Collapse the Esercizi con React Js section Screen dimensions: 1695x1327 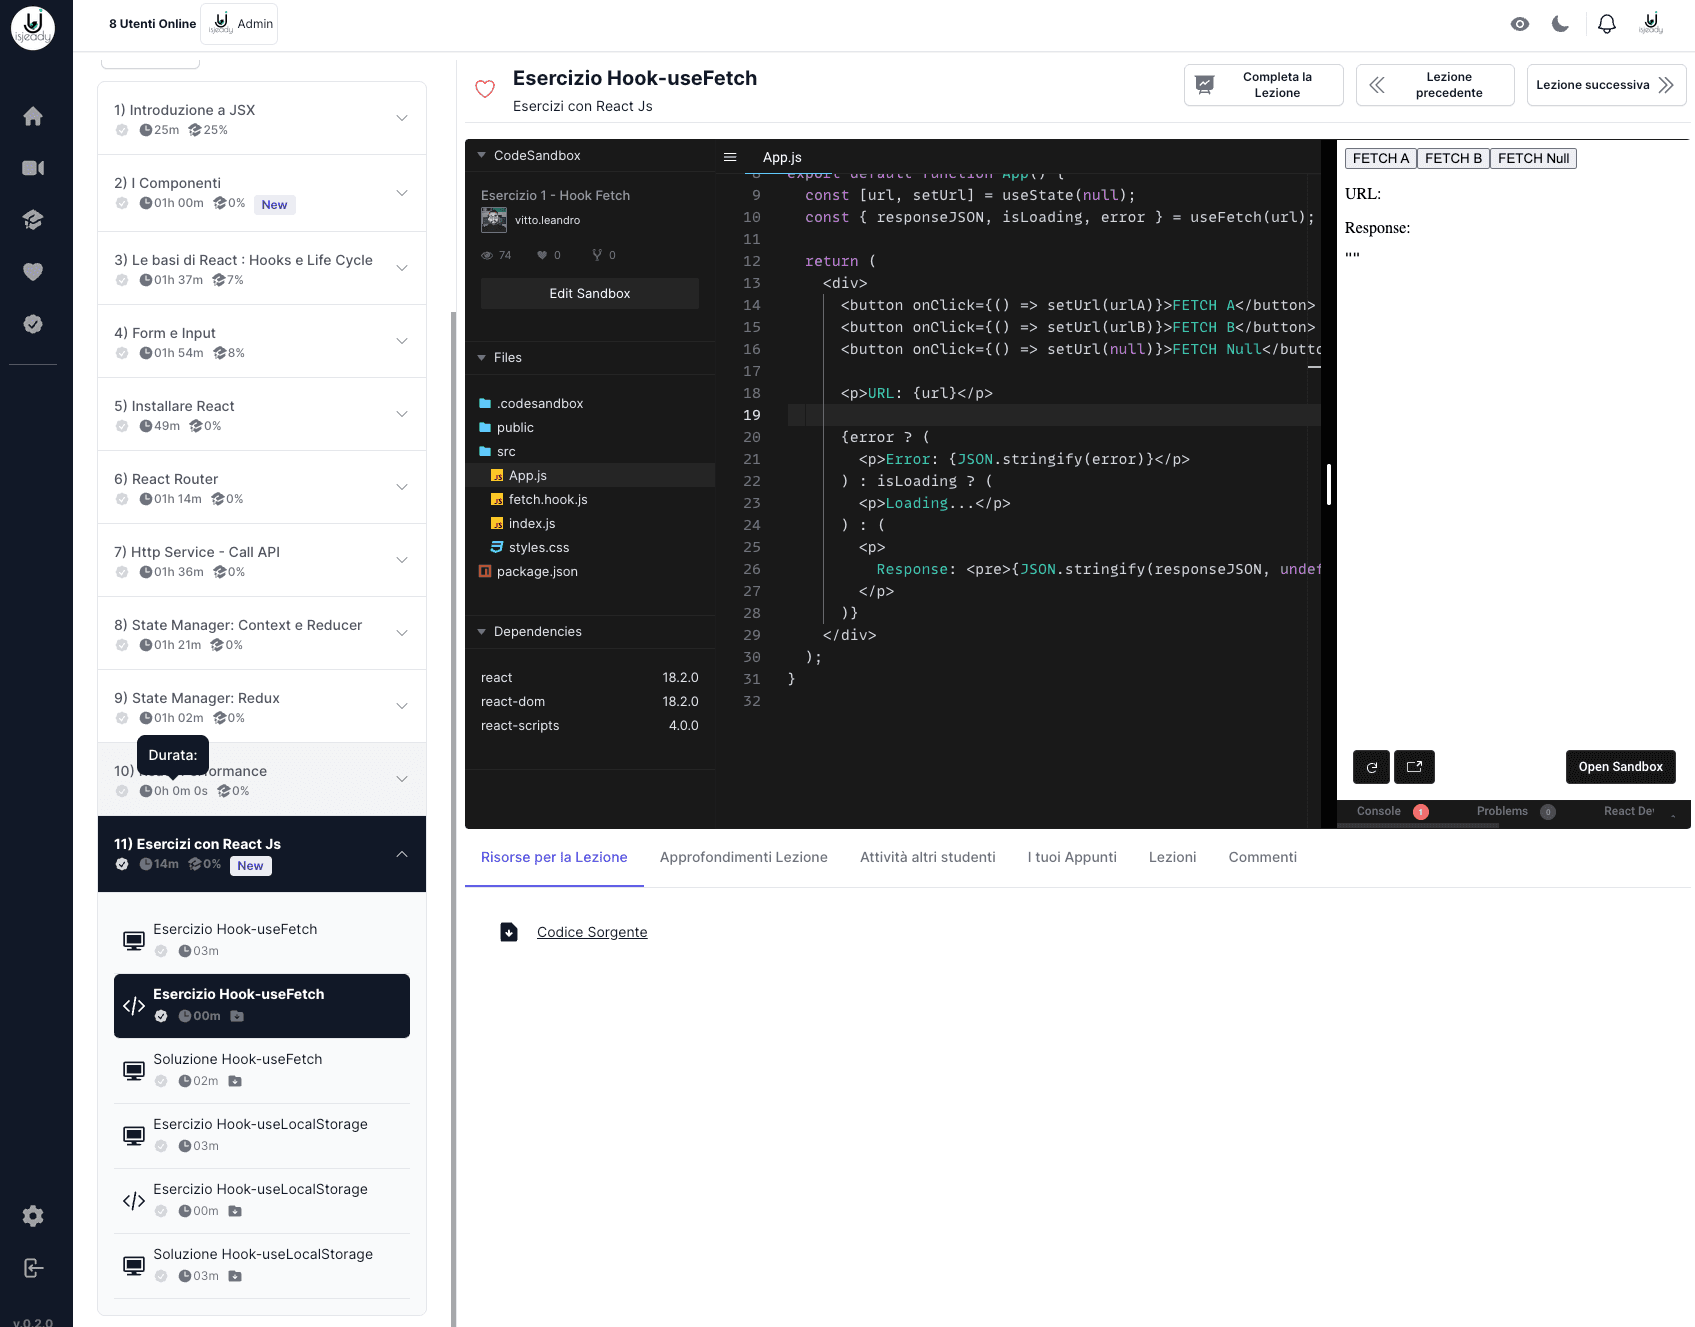402,854
